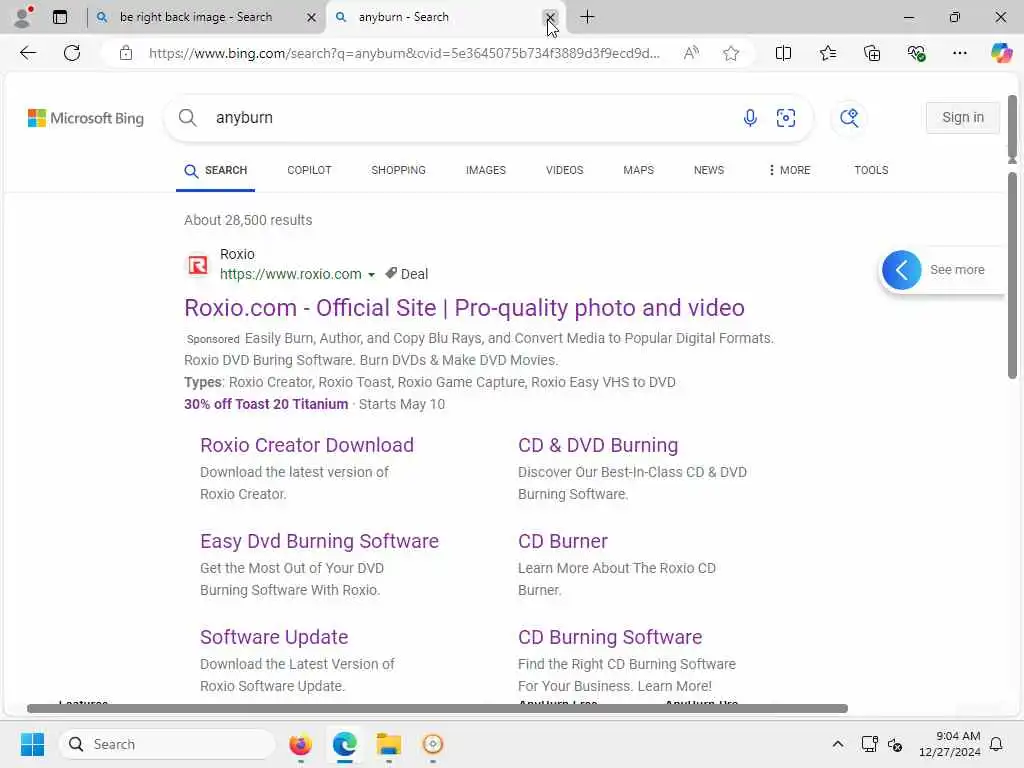
Task: Switch to the SHOPPING tab
Action: [398, 170]
